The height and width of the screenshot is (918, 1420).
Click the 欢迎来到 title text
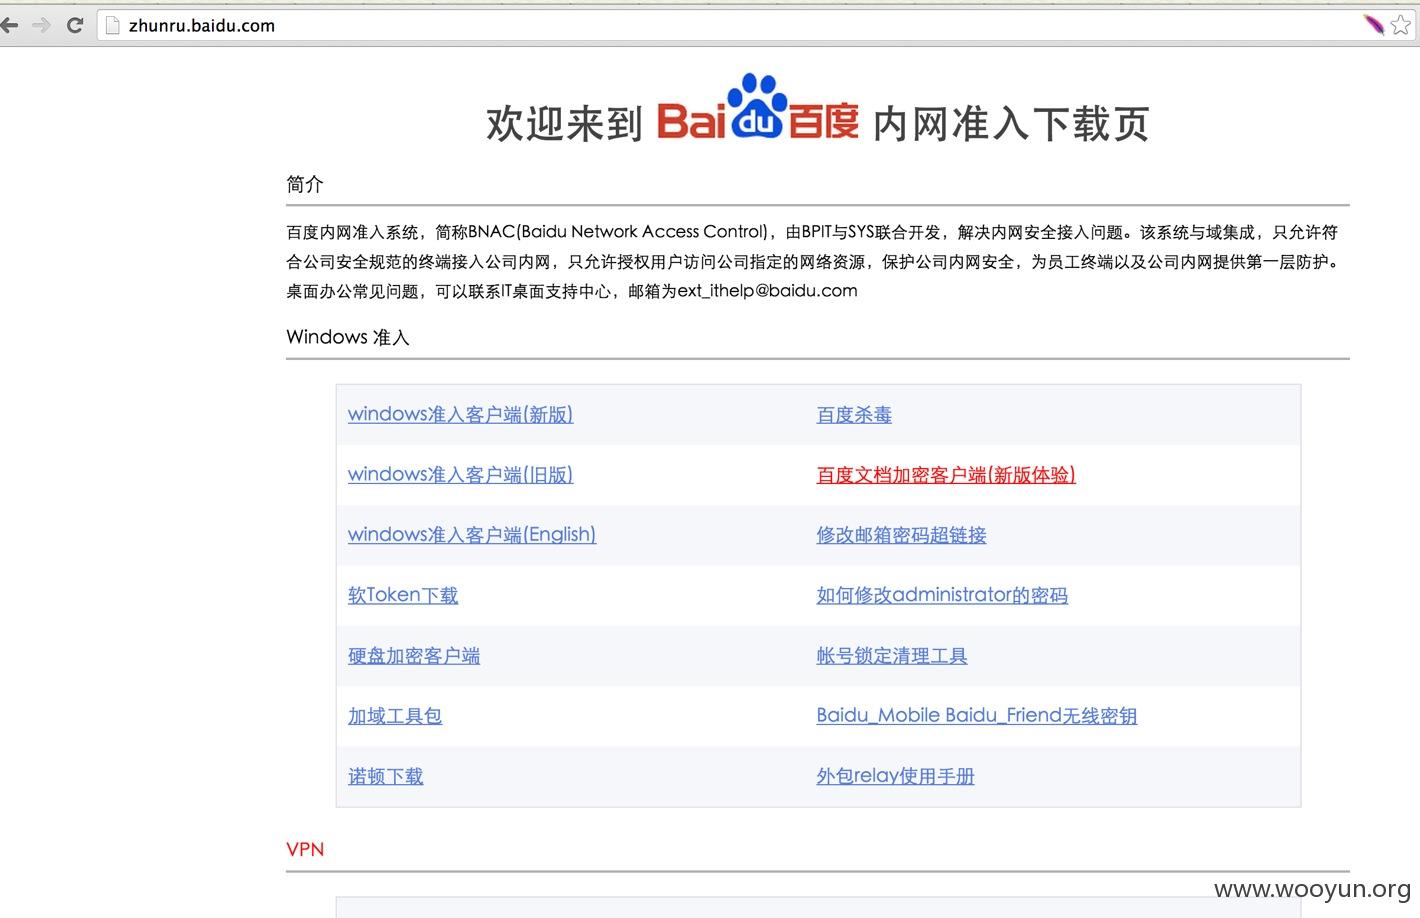point(564,124)
